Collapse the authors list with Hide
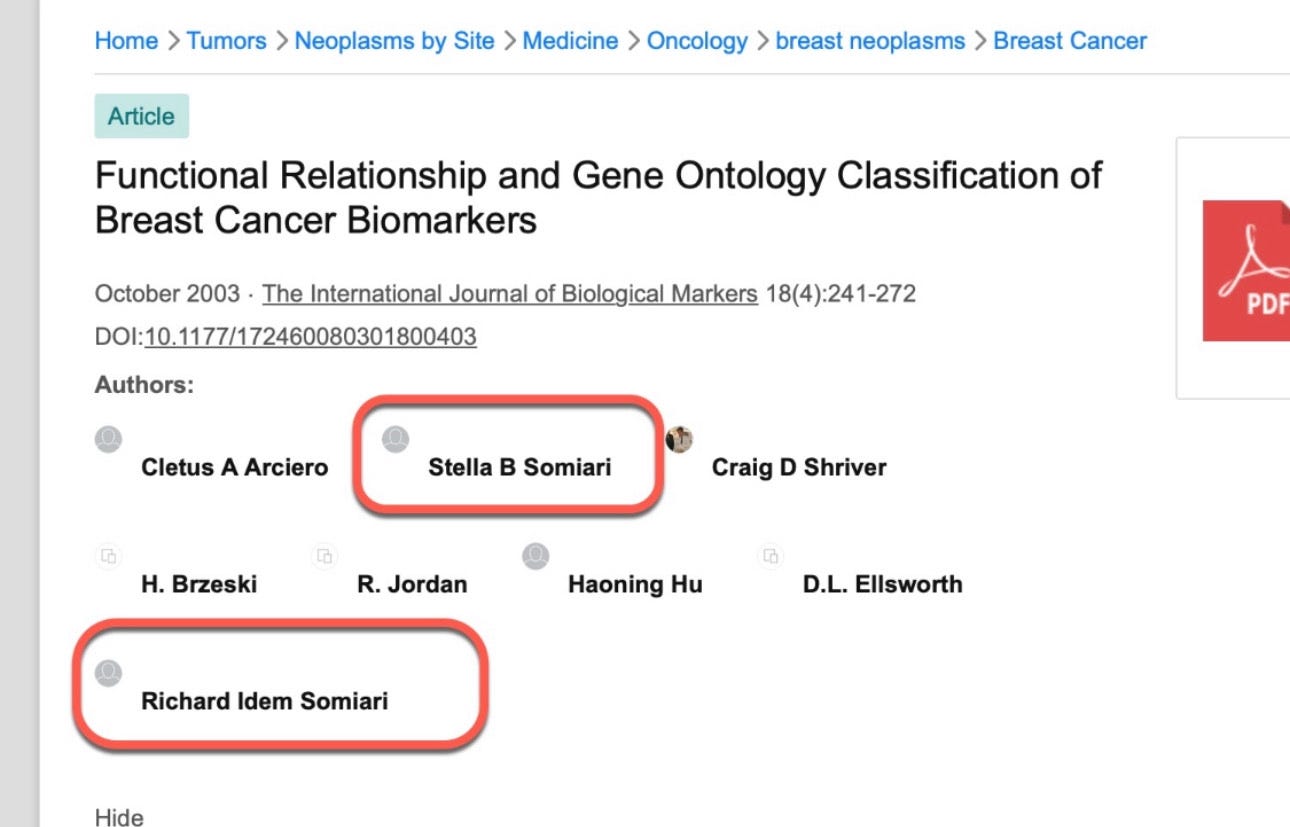Viewport: 1290px width, 827px height. [x=119, y=817]
